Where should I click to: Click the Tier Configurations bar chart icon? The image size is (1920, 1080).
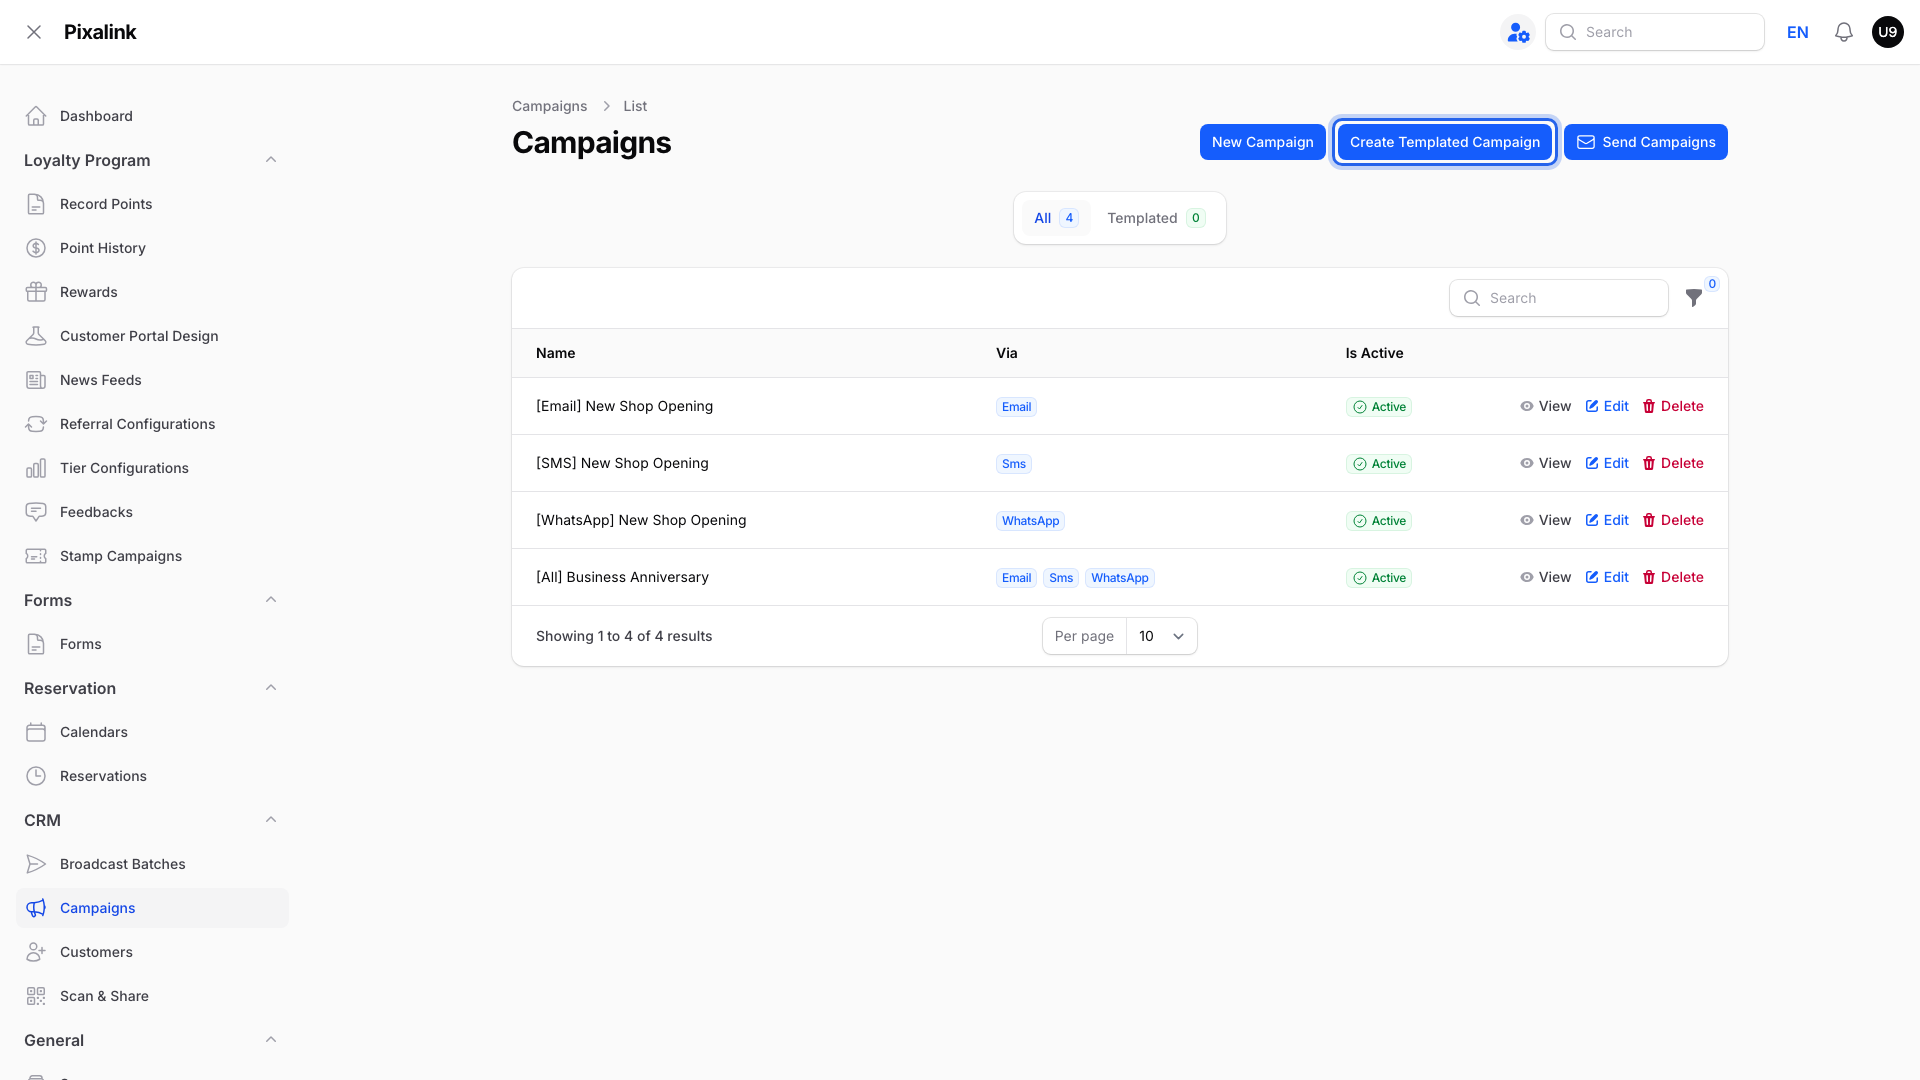36,468
